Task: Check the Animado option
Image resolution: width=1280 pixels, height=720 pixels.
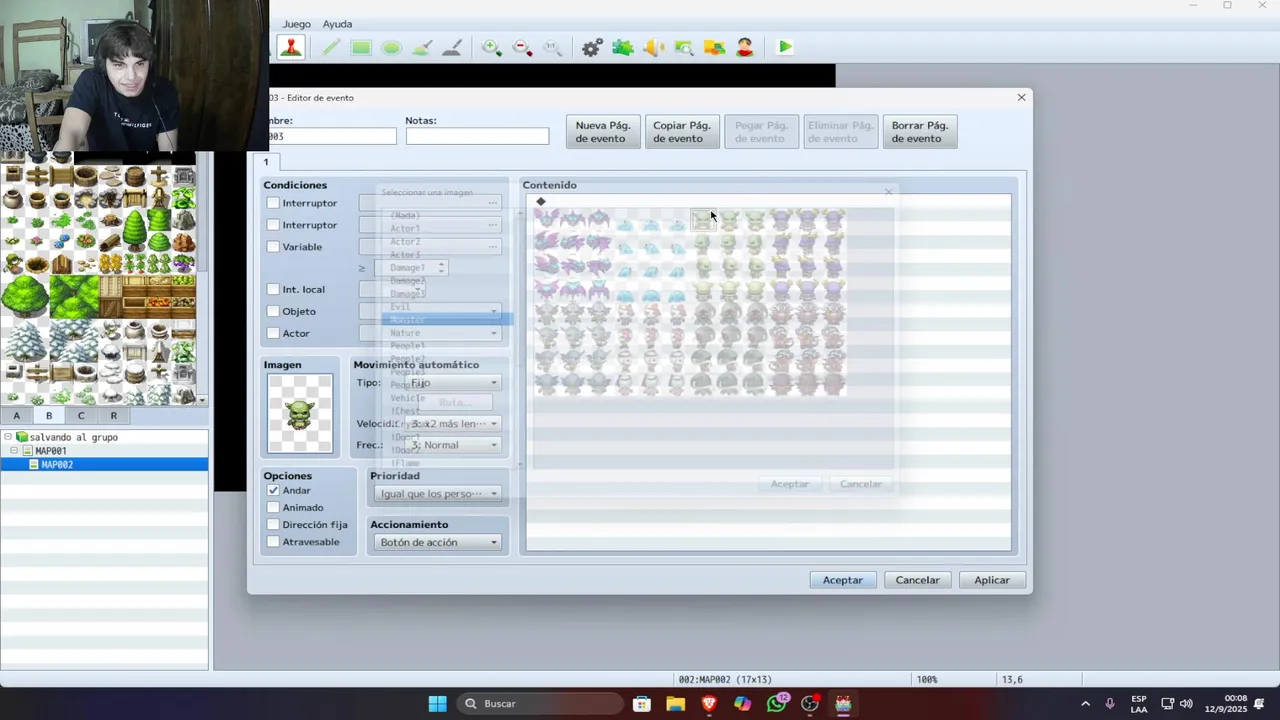Action: click(x=273, y=507)
